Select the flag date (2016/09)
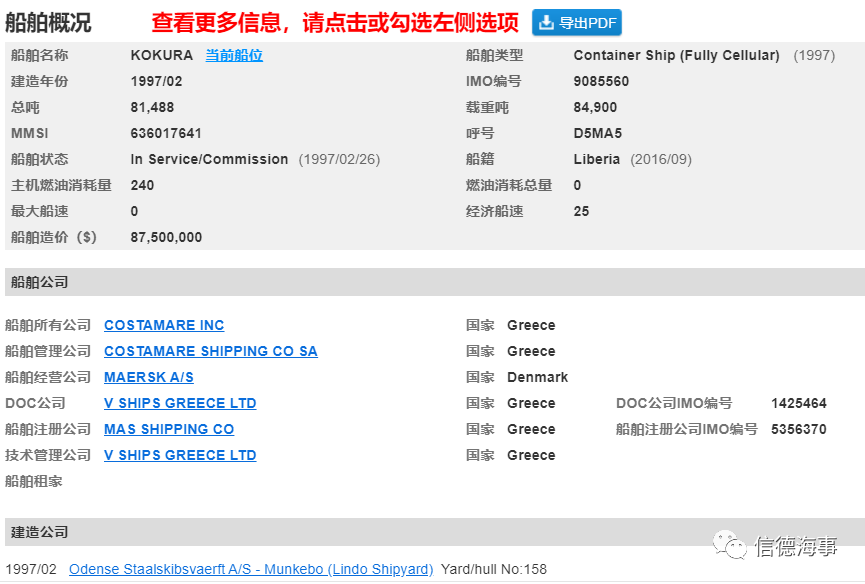Viewport: 865px width, 584px height. pos(661,159)
